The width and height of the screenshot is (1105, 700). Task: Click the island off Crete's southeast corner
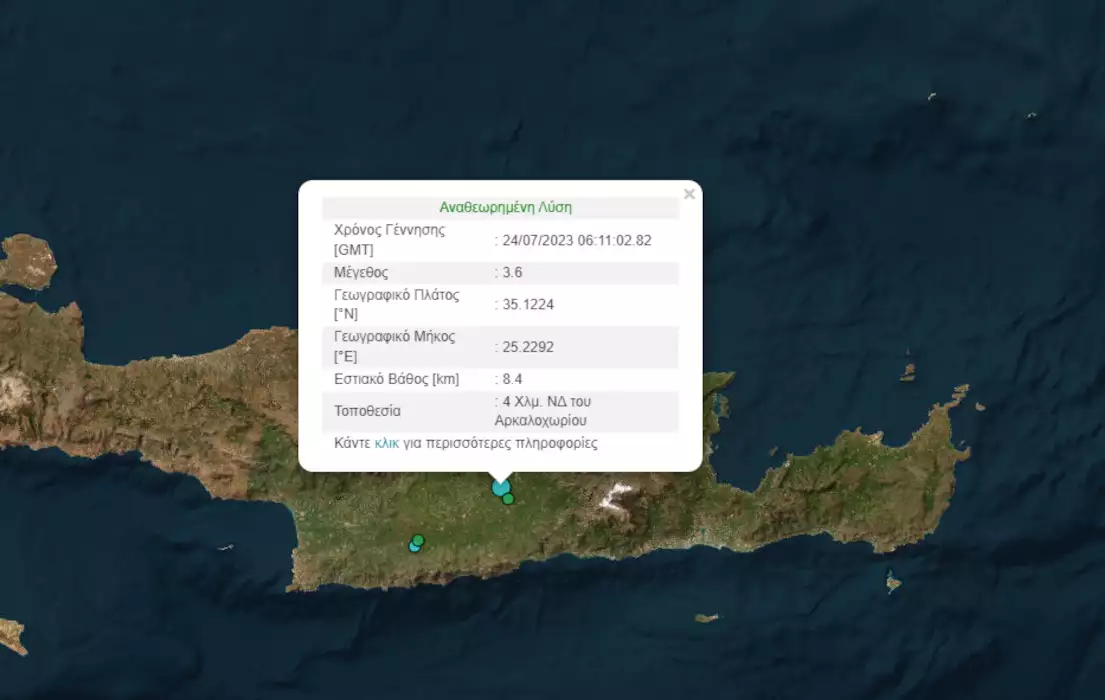[x=893, y=581]
